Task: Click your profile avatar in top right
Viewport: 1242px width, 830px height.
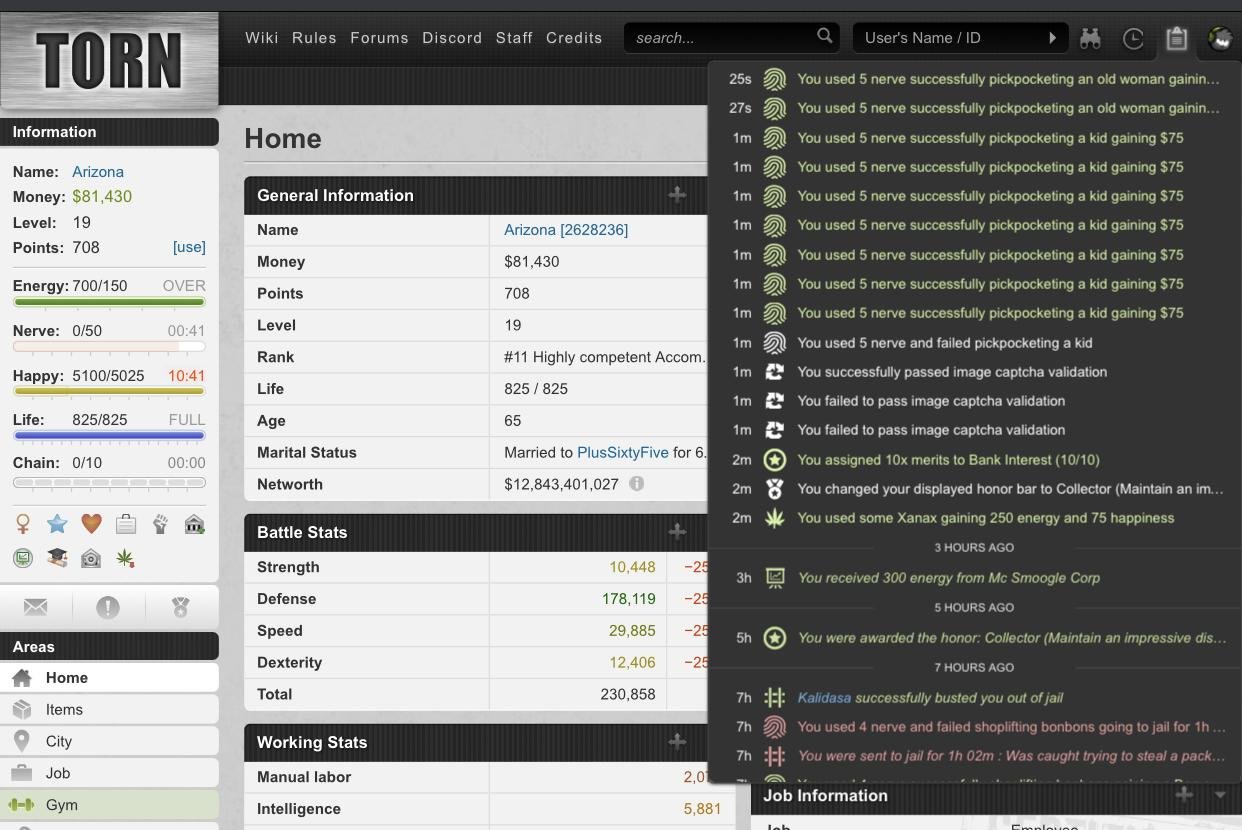Action: [x=1220, y=38]
